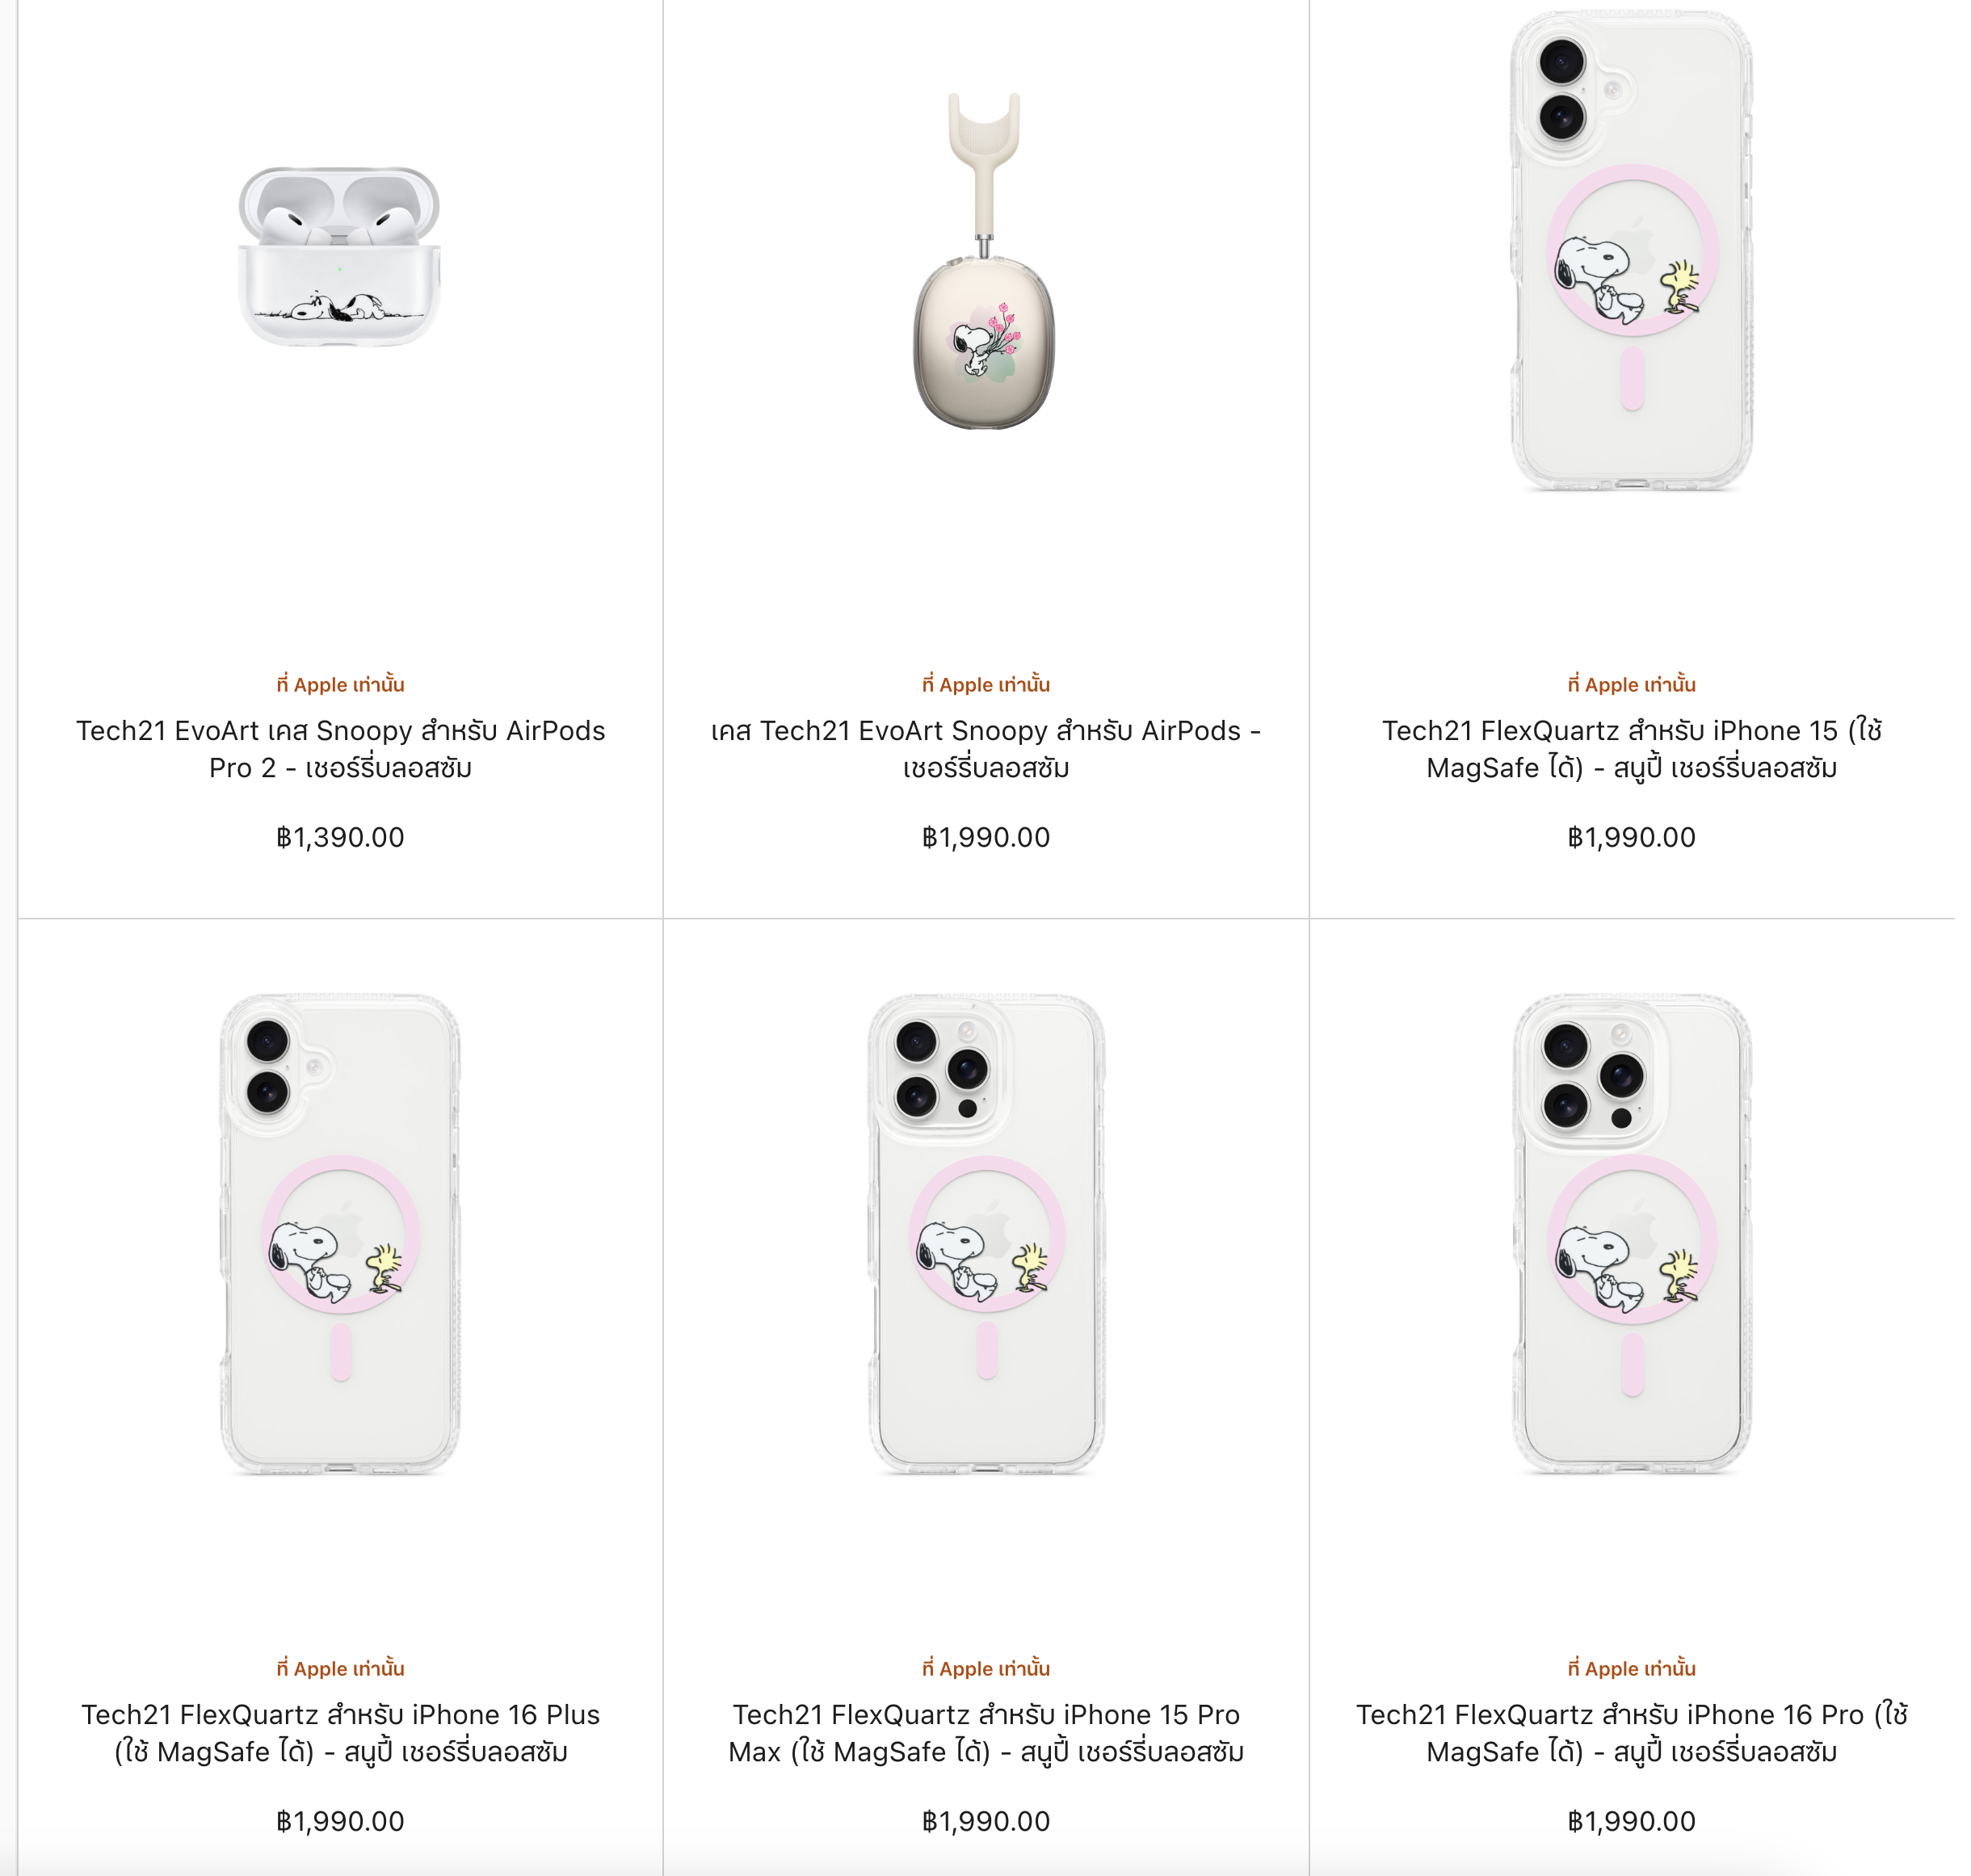Screen dimensions: 1971x1876
Task: Open the Tech21 EvoArt Snoopy AirPods case link
Action: click(x=986, y=749)
